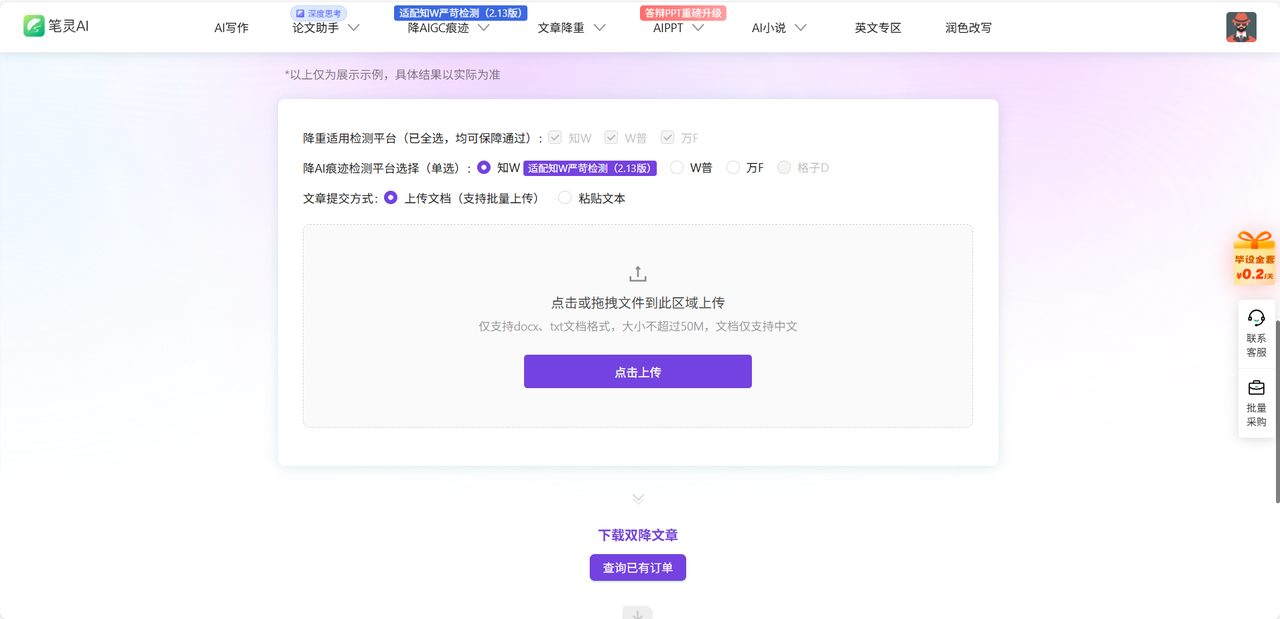Toggle the W普 checkbox for 降重

611,138
